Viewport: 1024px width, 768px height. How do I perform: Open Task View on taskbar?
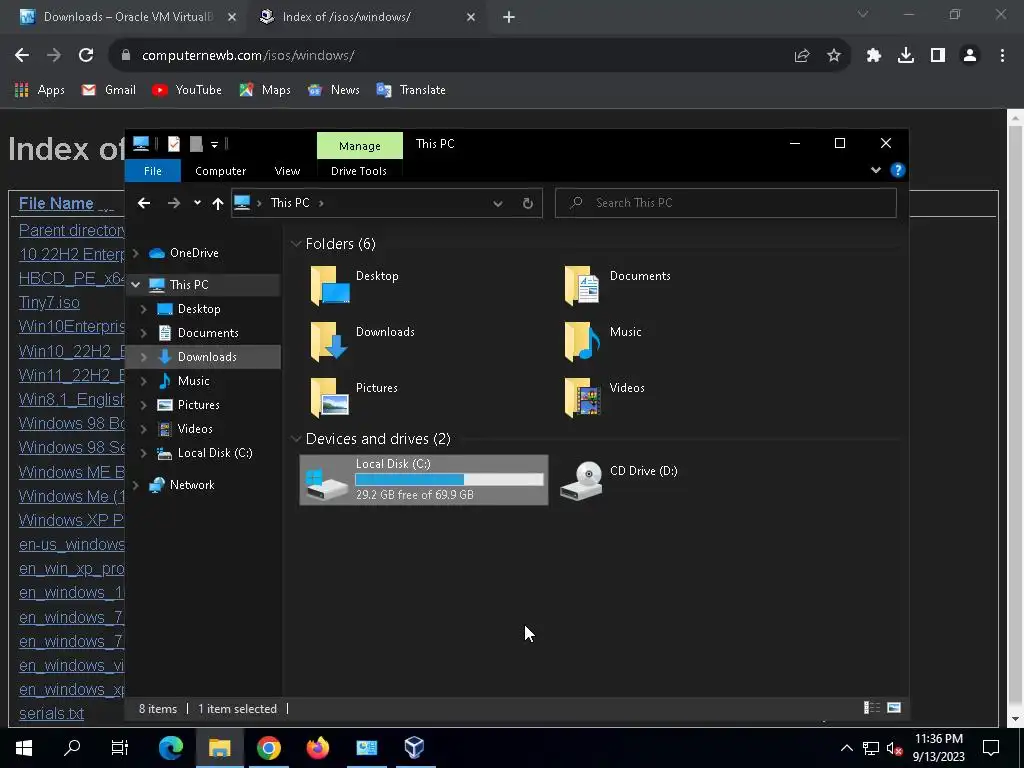point(120,748)
